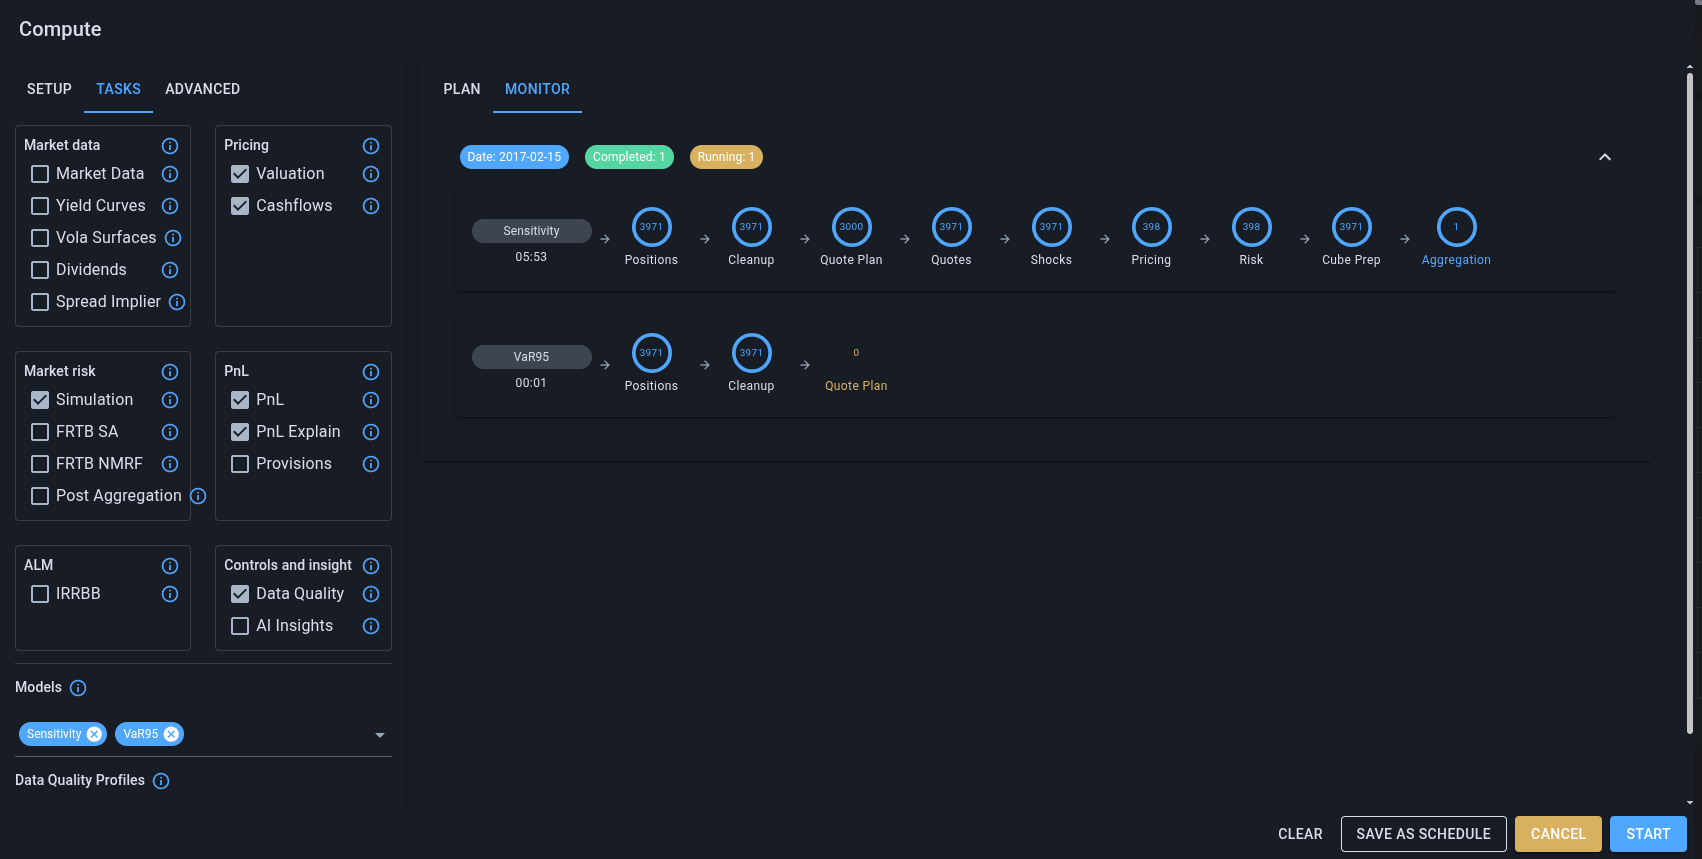Collapse the monitor date section chevron
The width and height of the screenshot is (1702, 859).
pos(1605,157)
